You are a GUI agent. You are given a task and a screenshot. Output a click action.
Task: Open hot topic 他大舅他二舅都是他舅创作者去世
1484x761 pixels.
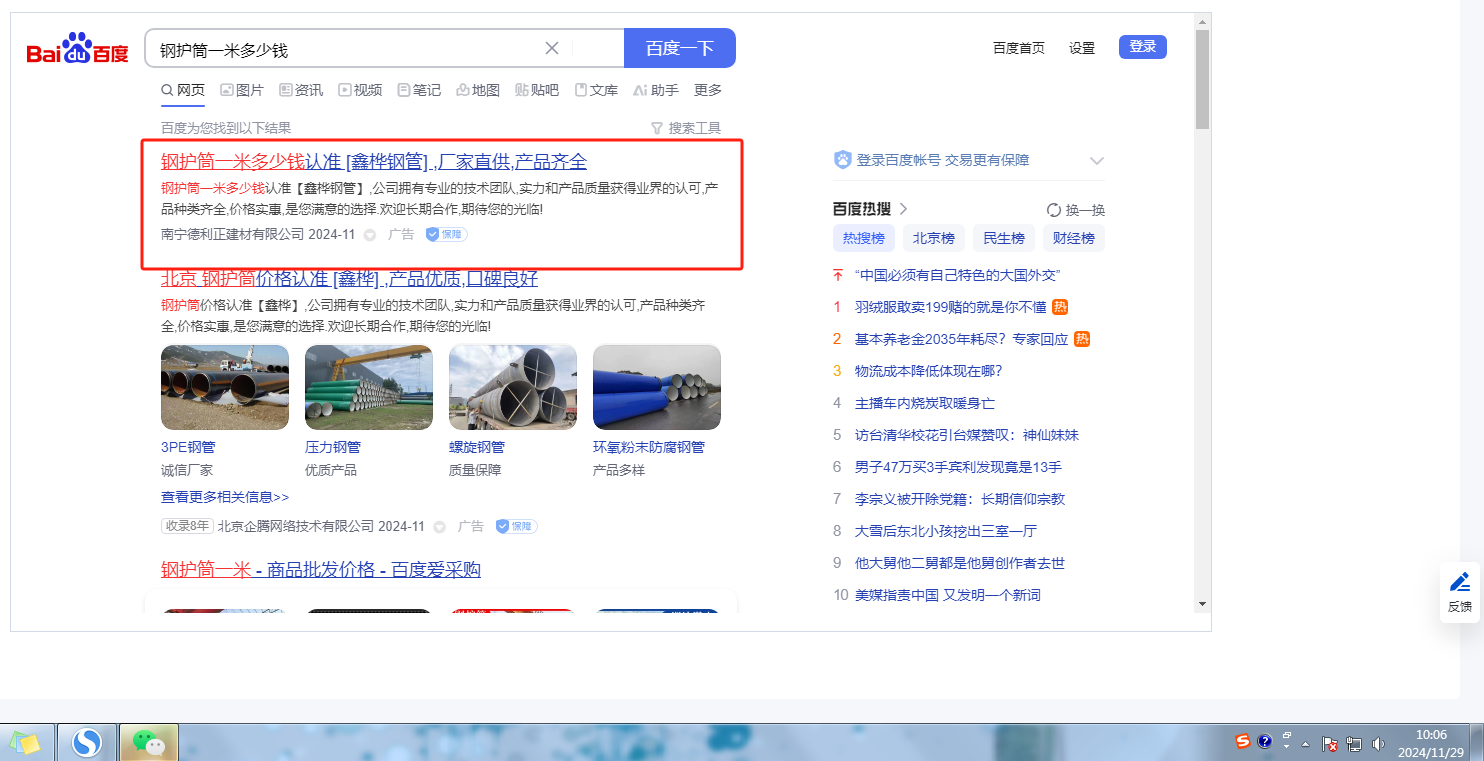click(x=960, y=563)
